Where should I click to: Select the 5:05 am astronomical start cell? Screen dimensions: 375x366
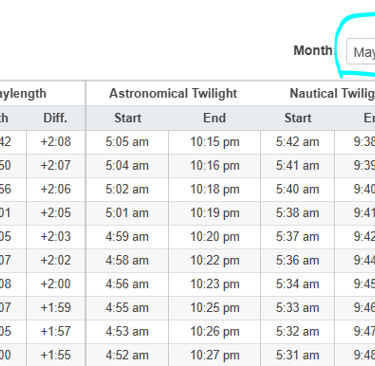(127, 142)
